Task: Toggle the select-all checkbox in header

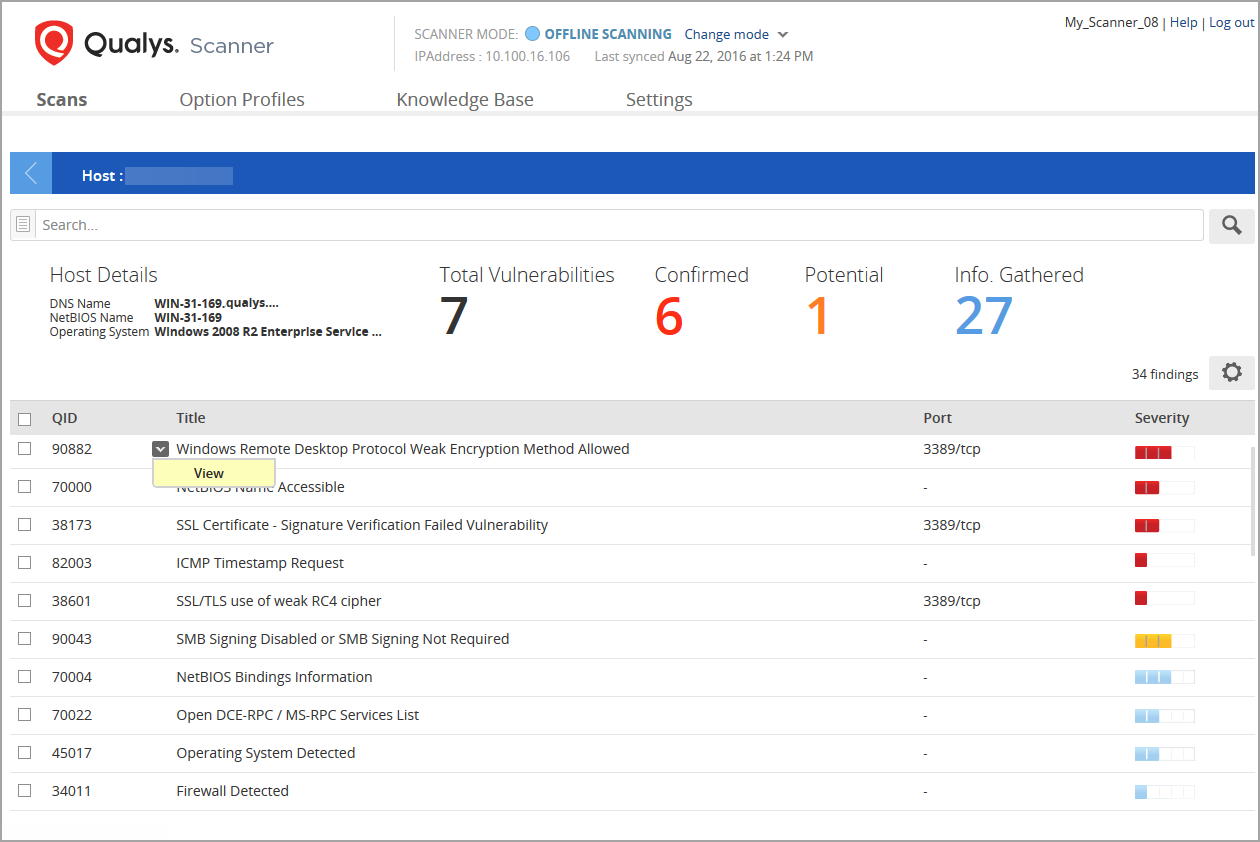Action: point(25,419)
